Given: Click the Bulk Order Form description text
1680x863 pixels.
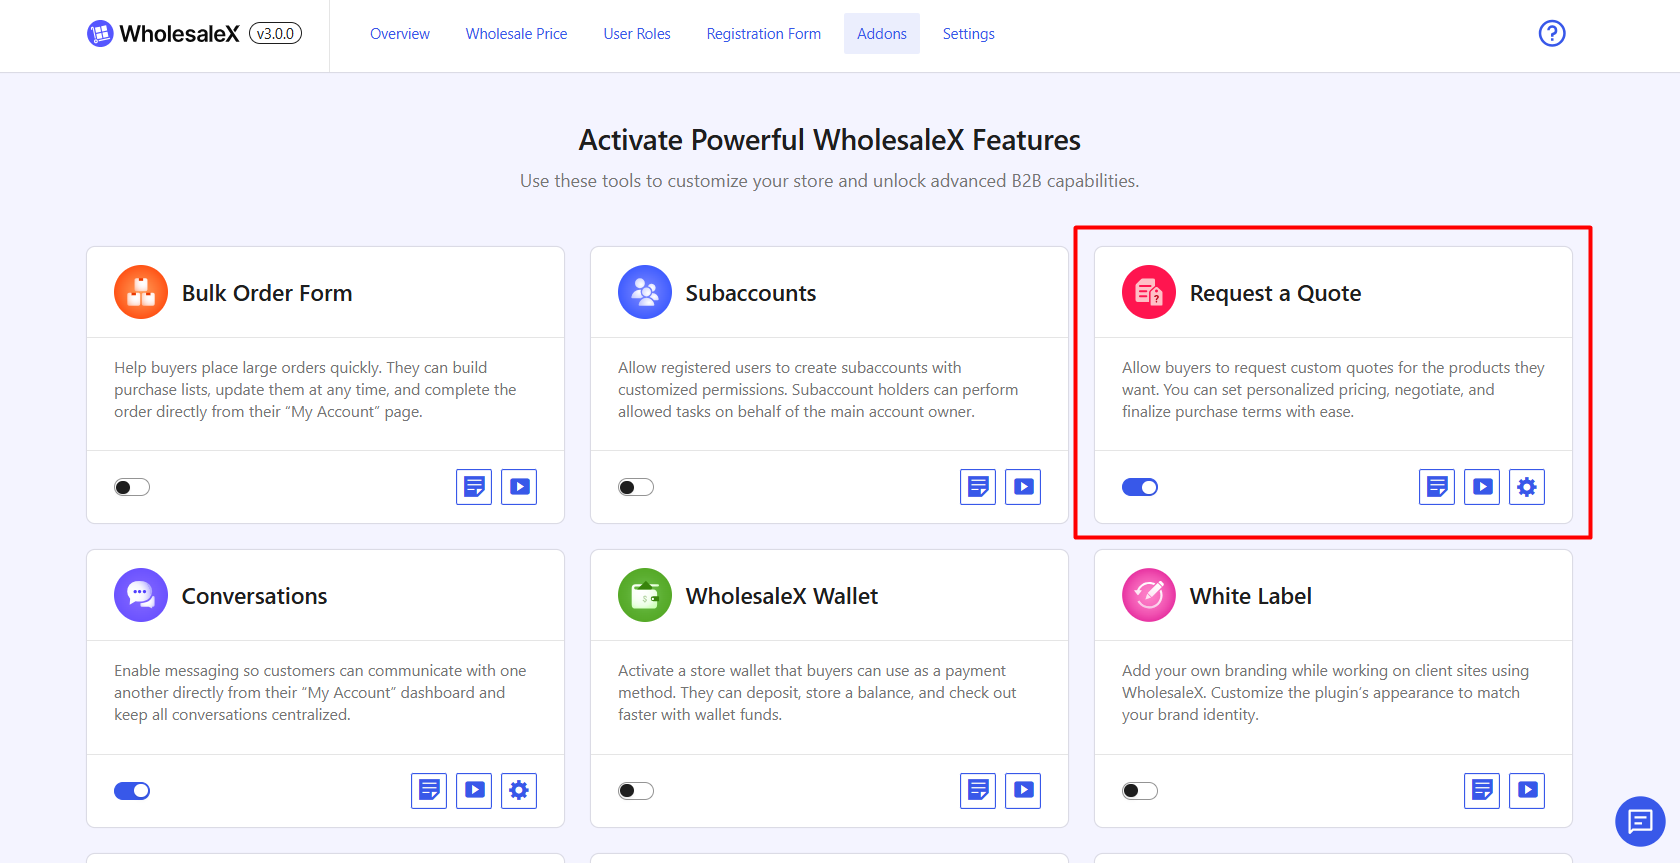Looking at the screenshot, I should pos(315,390).
